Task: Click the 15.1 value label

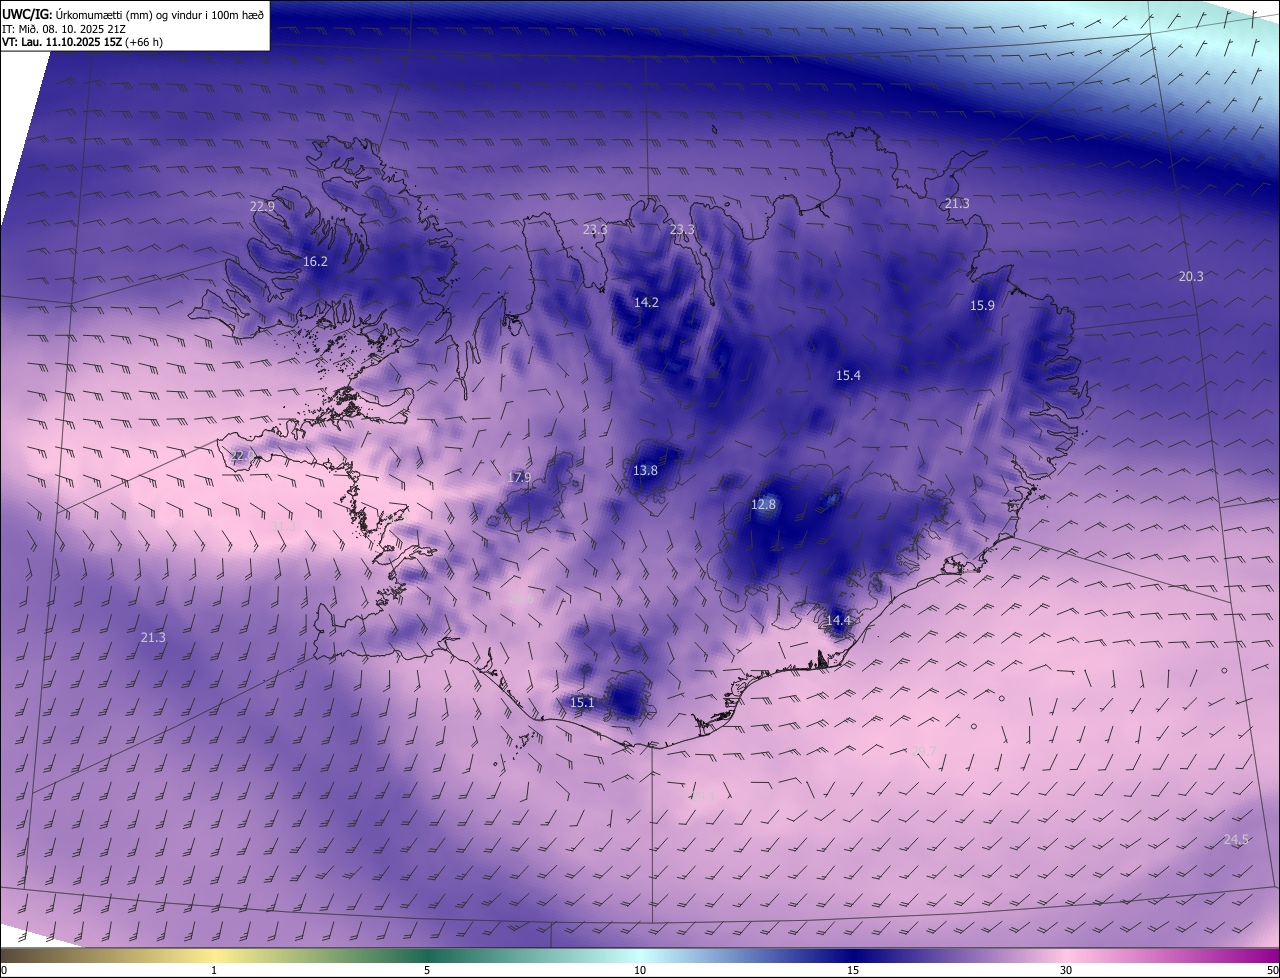Action: point(582,702)
